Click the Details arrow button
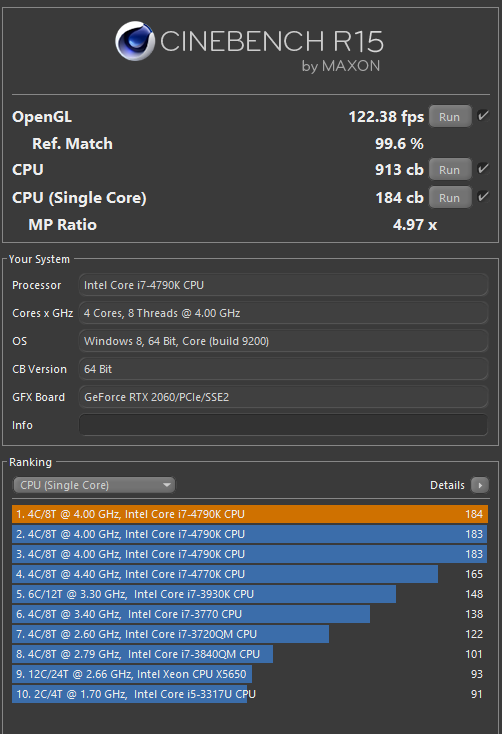This screenshot has height=734, width=502. point(480,485)
